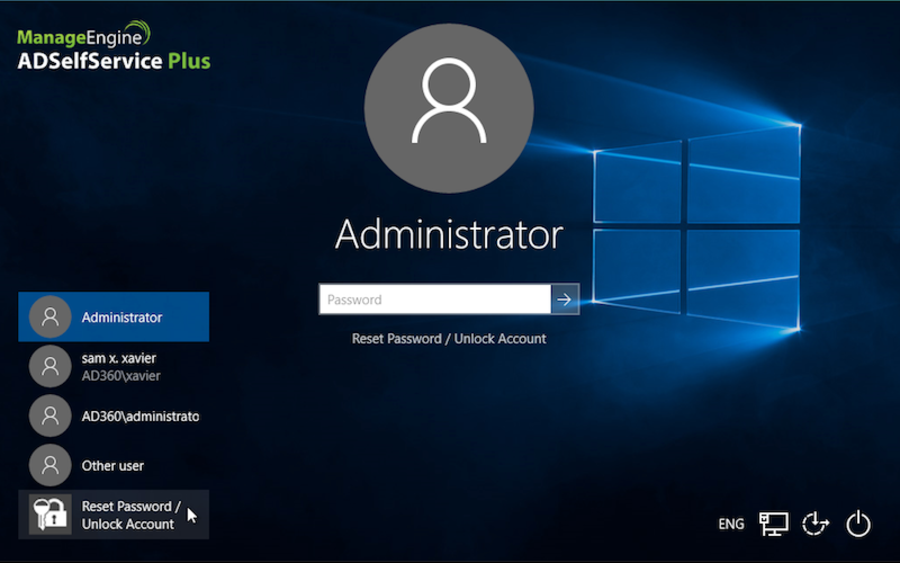Image resolution: width=900 pixels, height=563 pixels.
Task: Click the AD360\xavier domain text
Action: tap(121, 376)
